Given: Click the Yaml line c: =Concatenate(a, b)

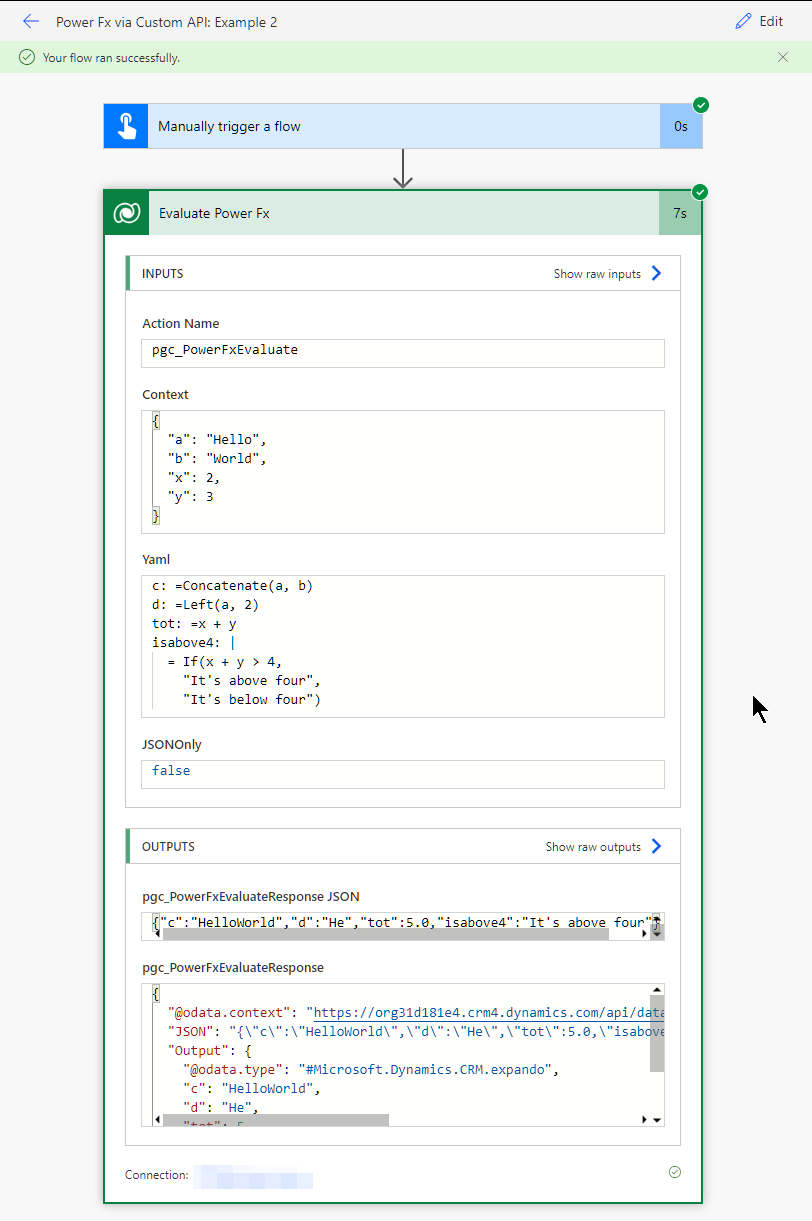Looking at the screenshot, I should point(232,586).
